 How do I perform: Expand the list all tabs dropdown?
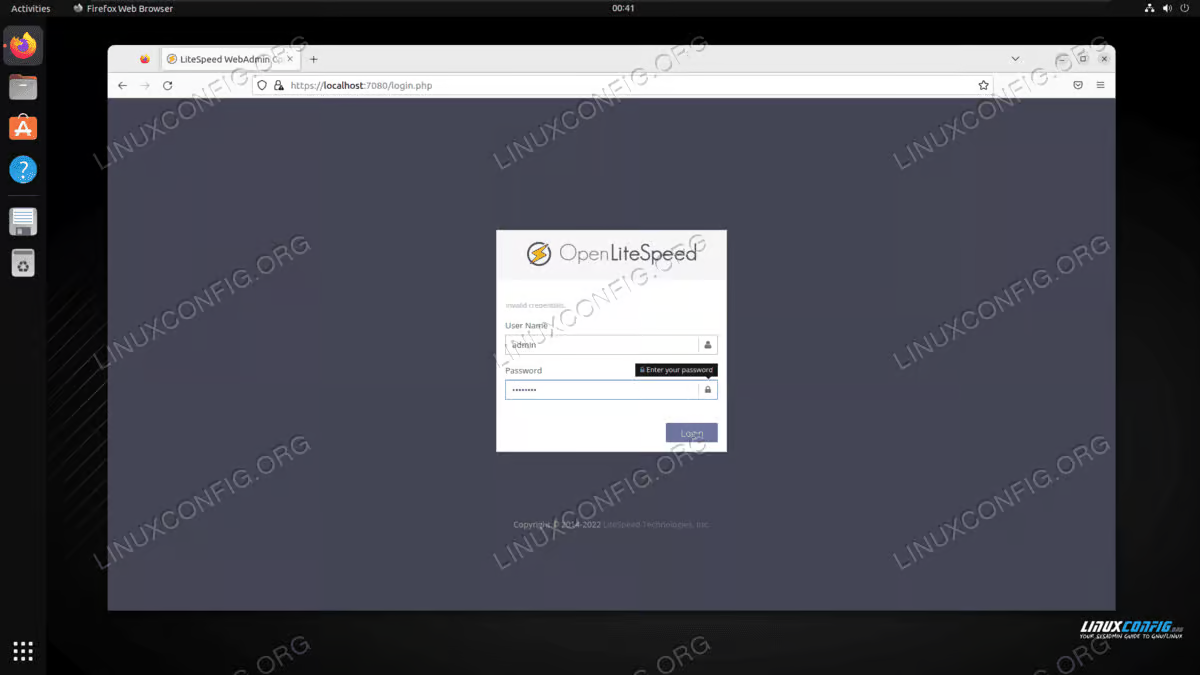1016,59
